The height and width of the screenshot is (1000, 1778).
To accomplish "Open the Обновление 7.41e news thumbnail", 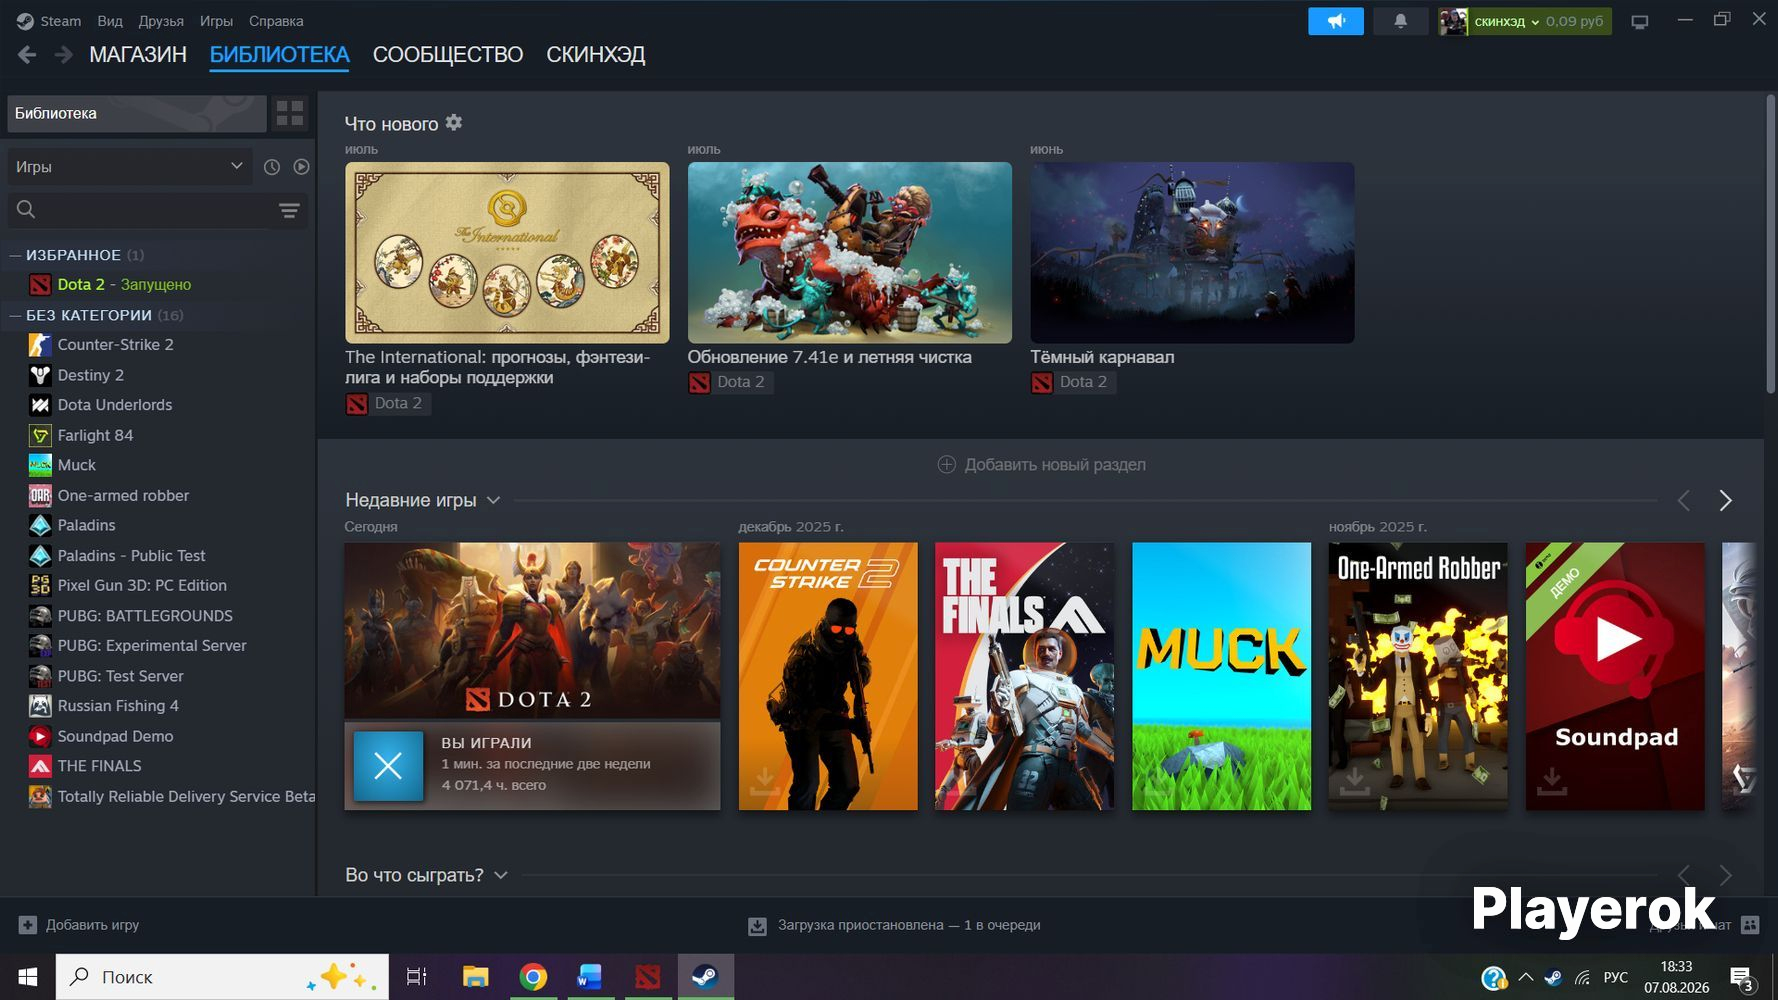I will (850, 253).
